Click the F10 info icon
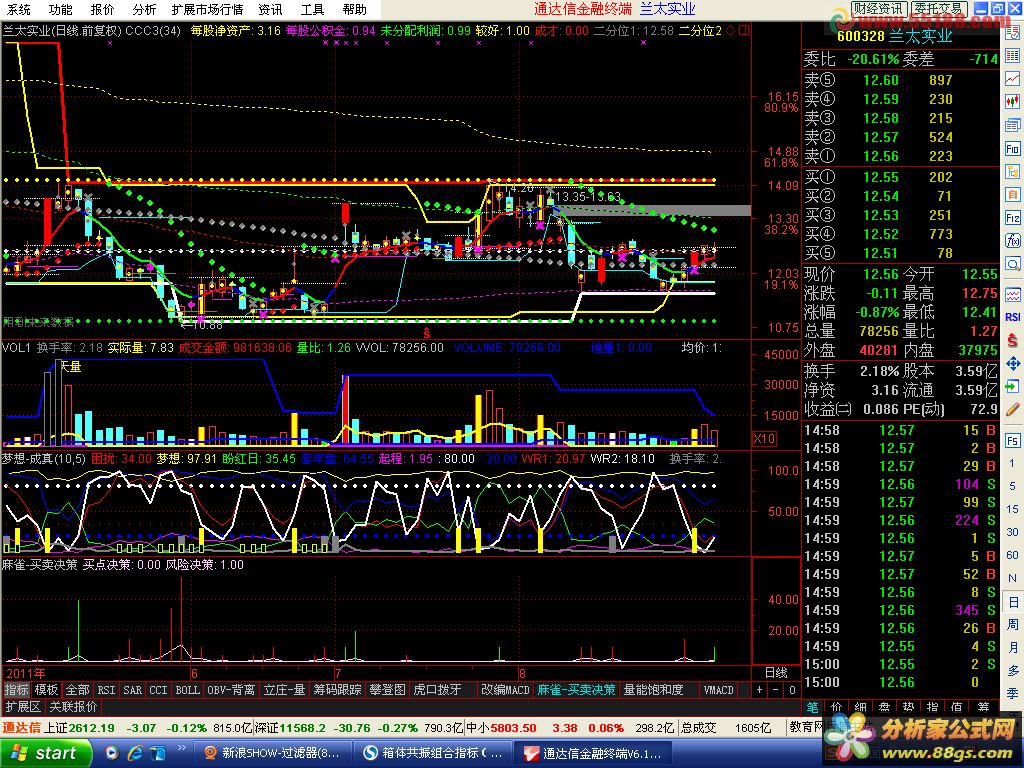This screenshot has width=1024, height=768. 1013,148
